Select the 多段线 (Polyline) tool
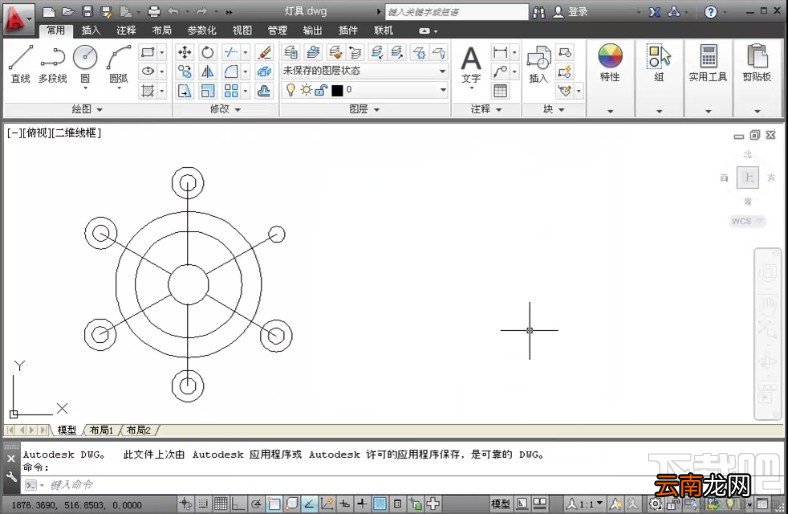The height and width of the screenshot is (514, 788). tap(52, 64)
